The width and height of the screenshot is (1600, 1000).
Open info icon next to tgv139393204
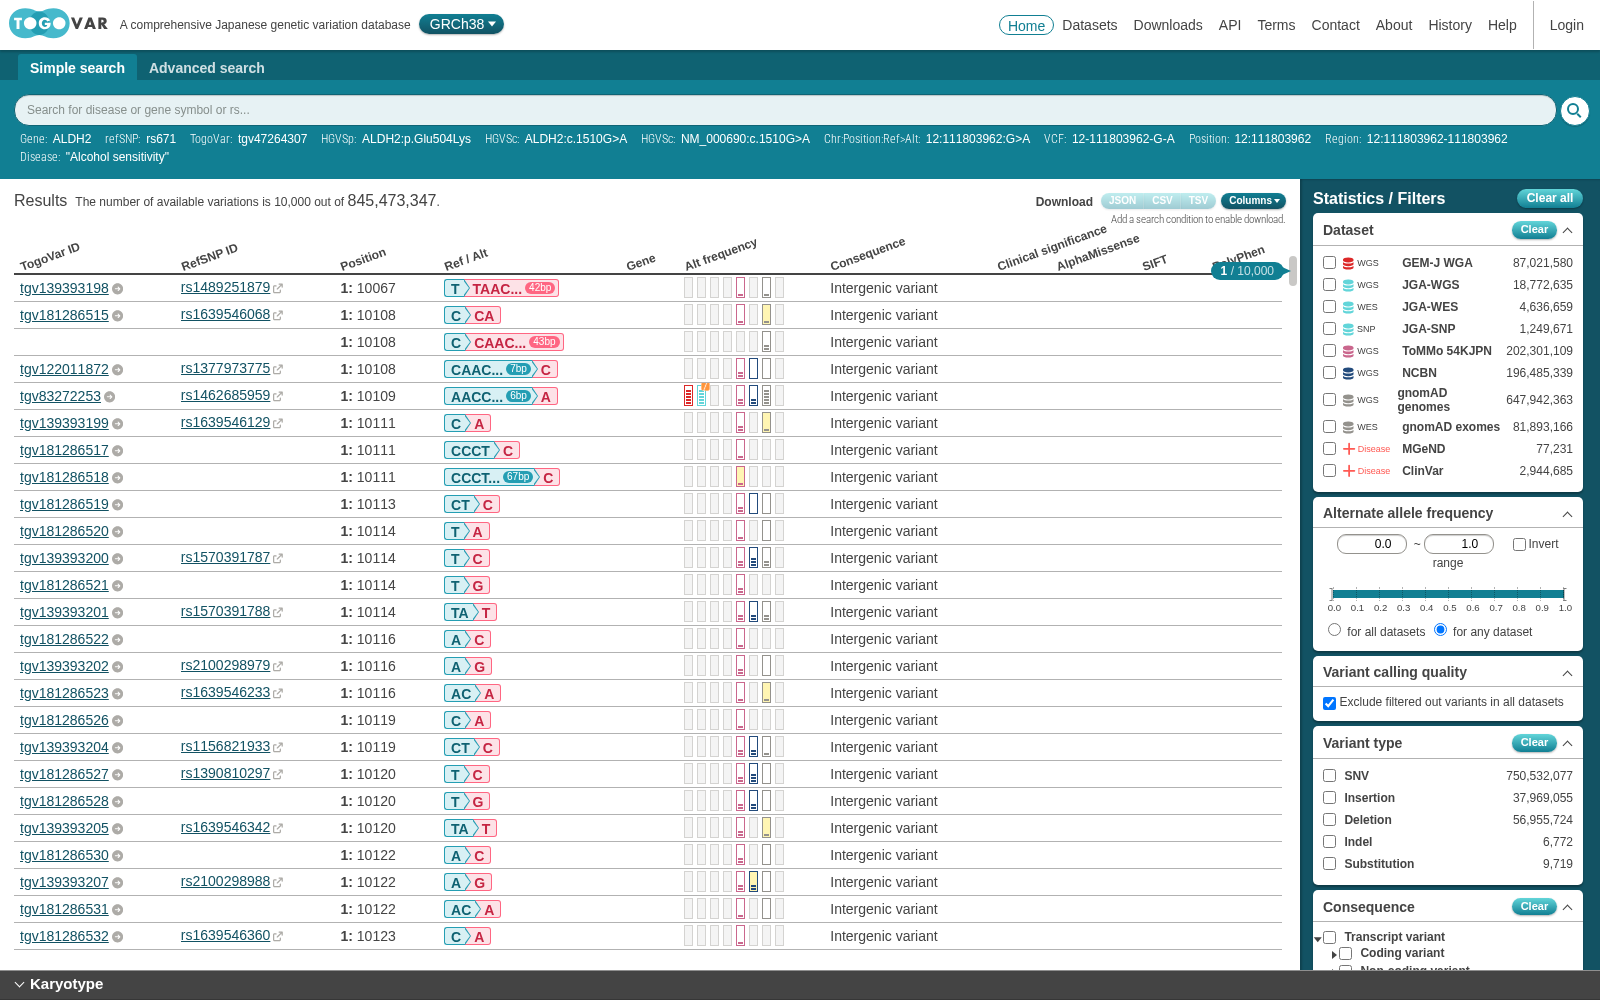coord(118,748)
